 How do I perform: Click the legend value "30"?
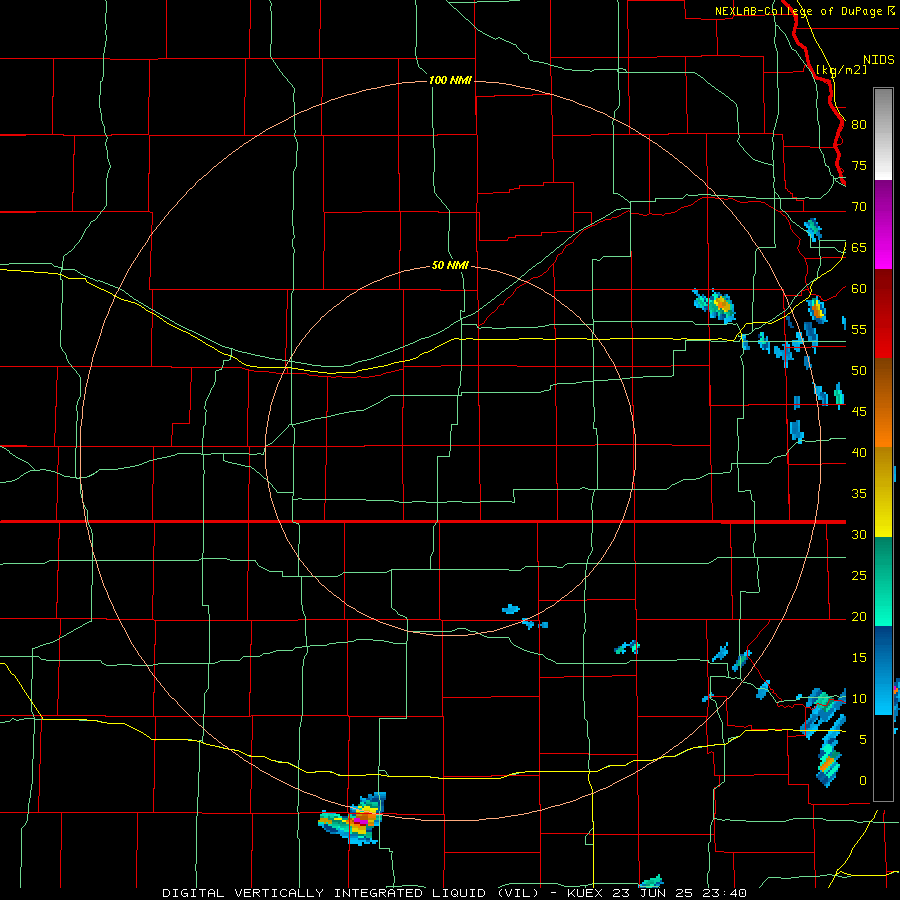pyautogui.click(x=859, y=534)
